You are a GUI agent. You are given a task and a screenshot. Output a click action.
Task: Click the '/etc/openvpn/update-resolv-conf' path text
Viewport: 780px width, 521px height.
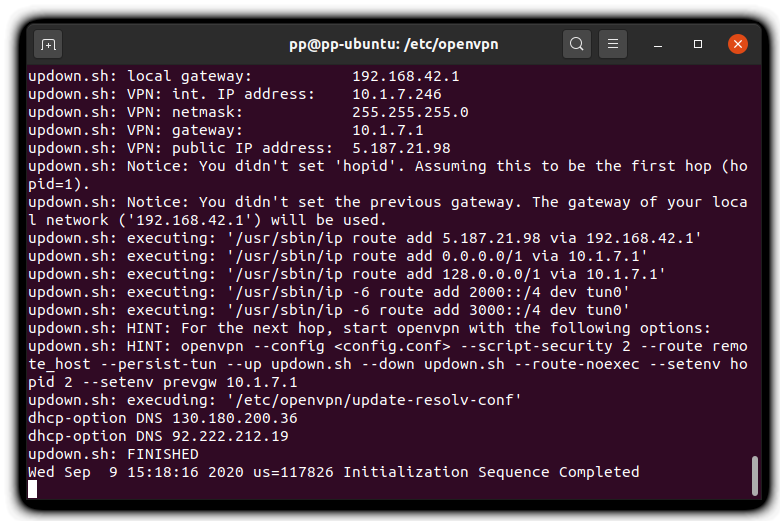tap(374, 400)
